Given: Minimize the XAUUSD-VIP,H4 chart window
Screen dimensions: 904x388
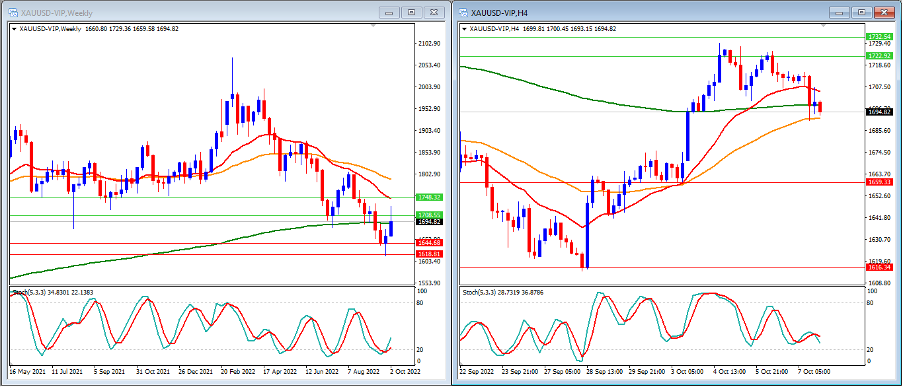Looking at the screenshot, I should tap(840, 12).
